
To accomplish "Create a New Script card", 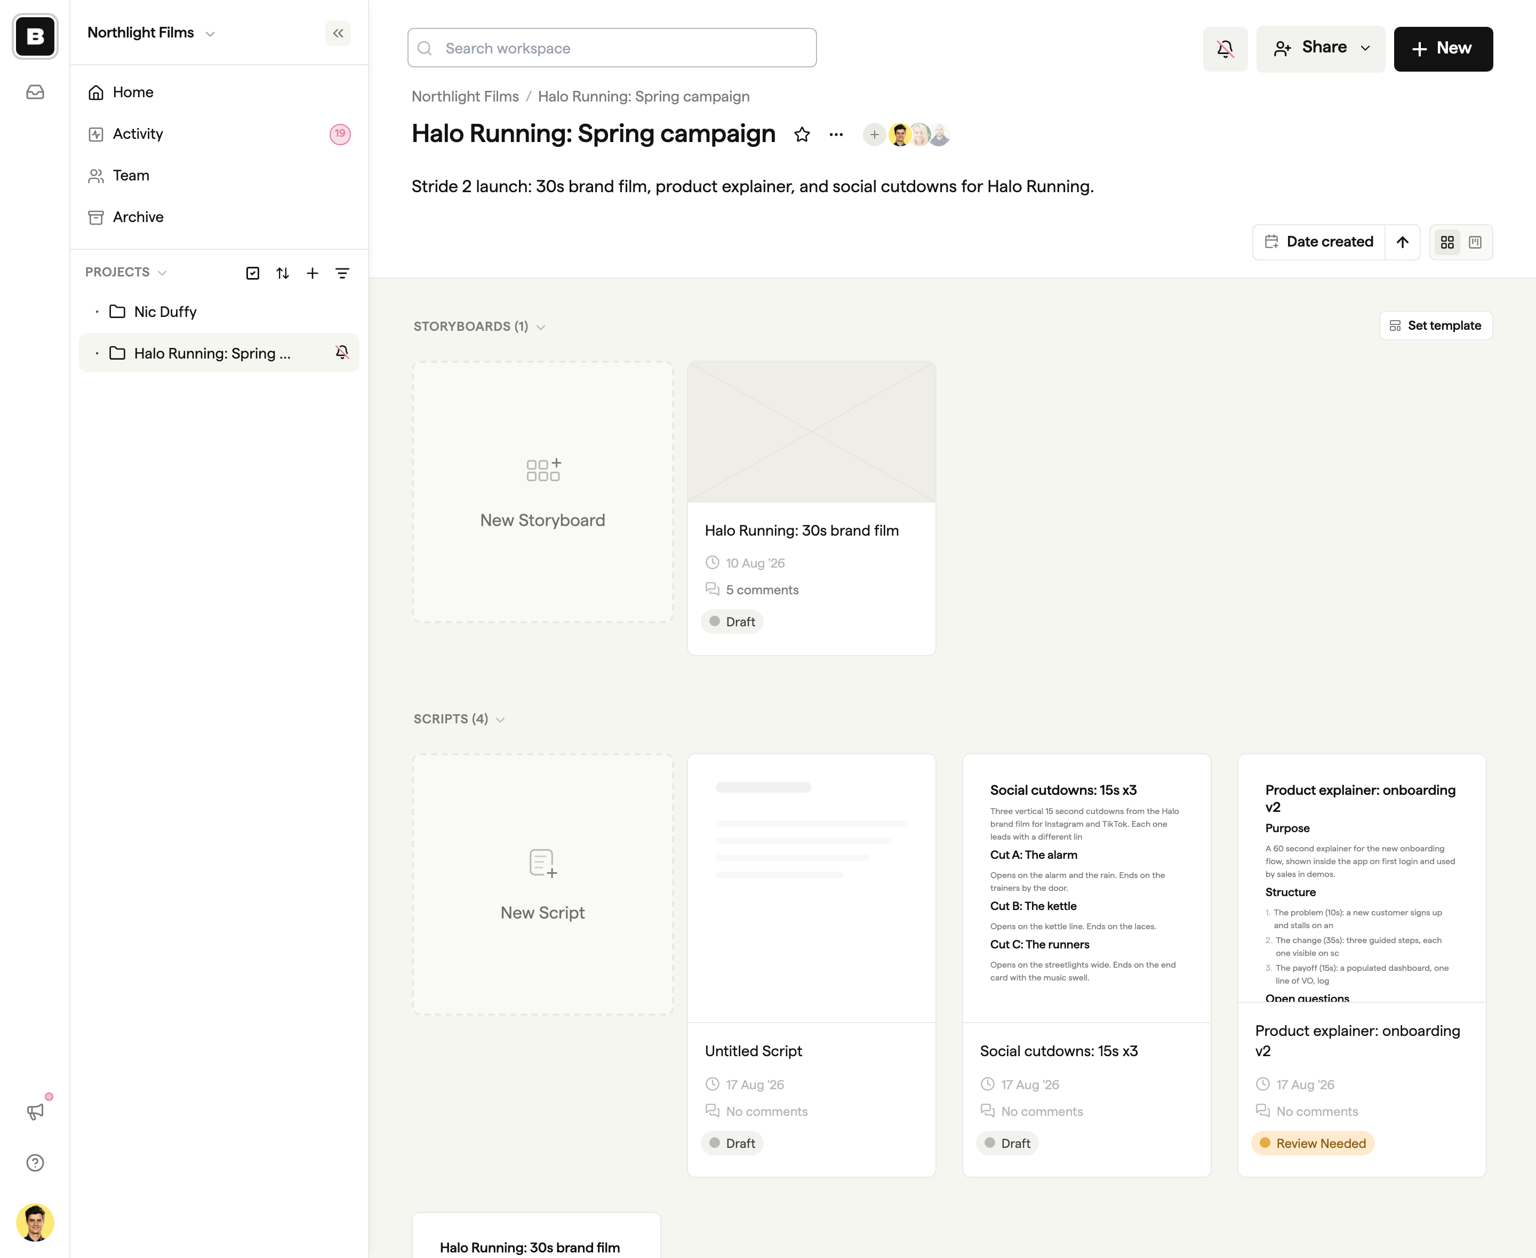I will (543, 885).
